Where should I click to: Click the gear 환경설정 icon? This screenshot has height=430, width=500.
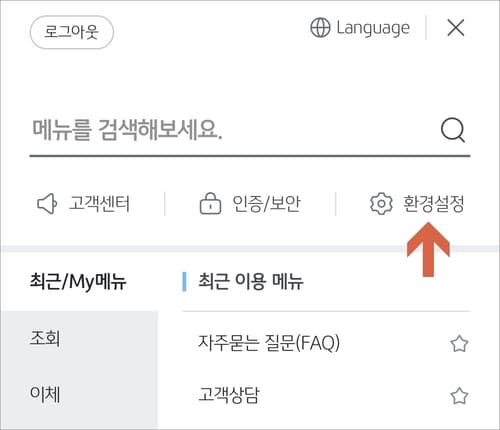click(381, 203)
